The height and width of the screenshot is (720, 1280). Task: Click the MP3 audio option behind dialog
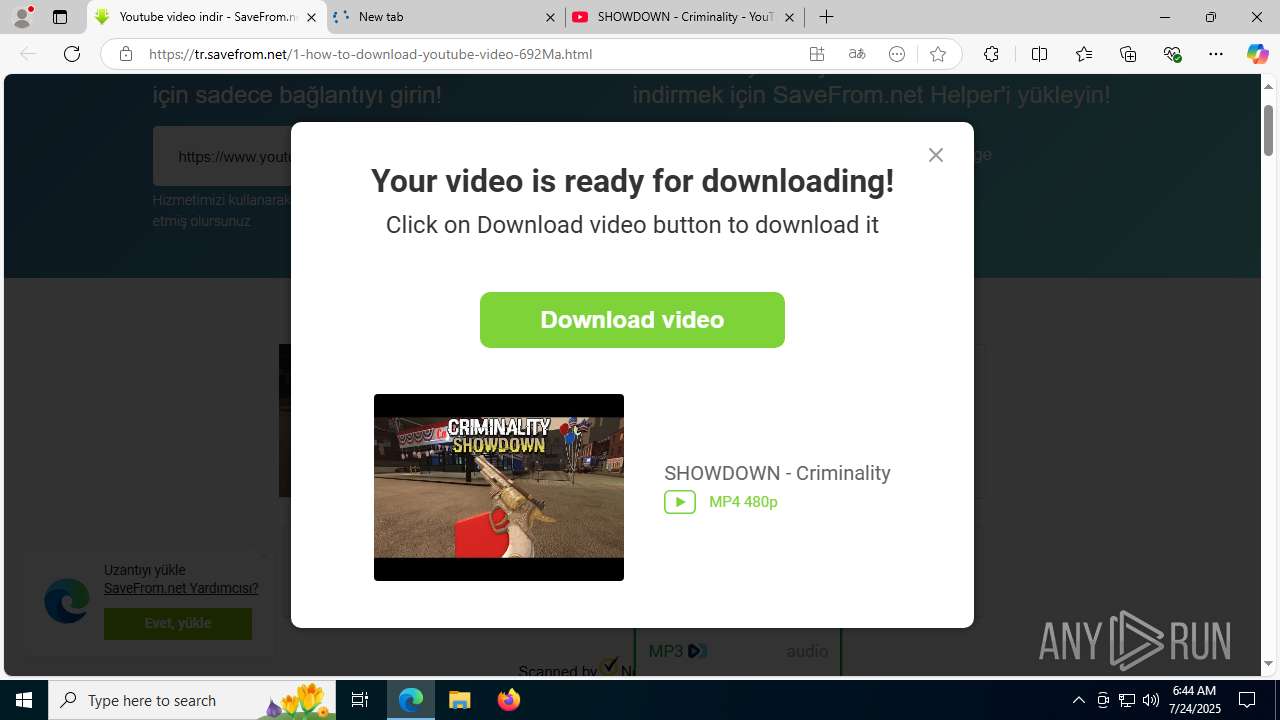(x=738, y=651)
